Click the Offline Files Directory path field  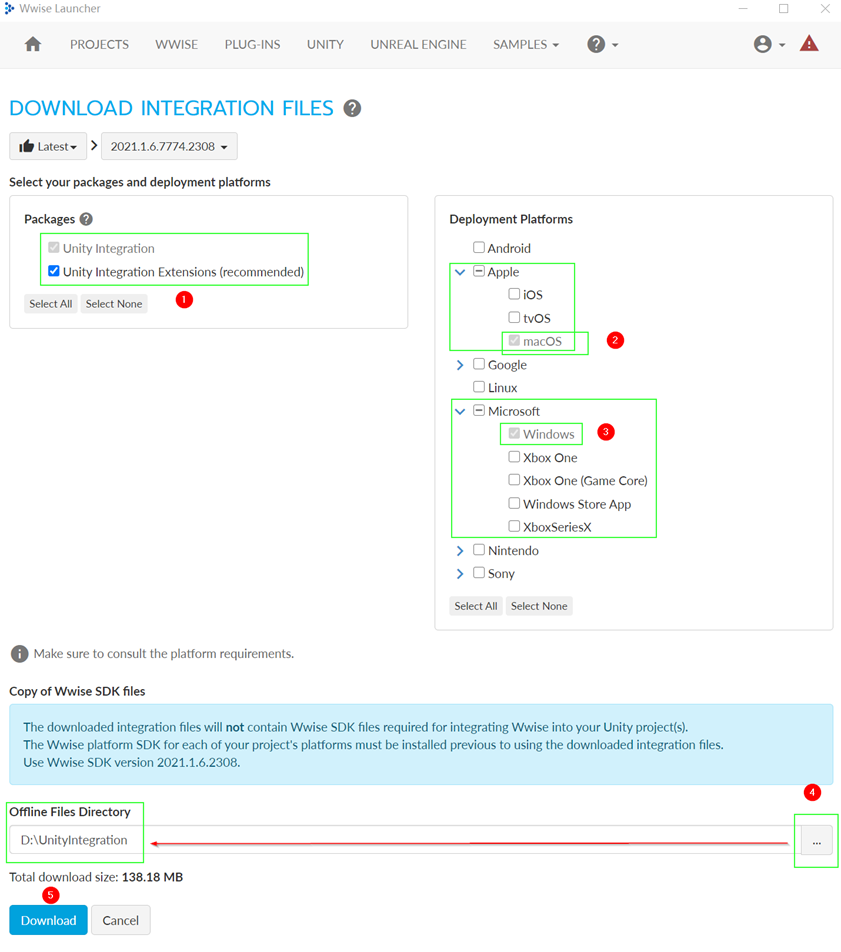click(400, 840)
